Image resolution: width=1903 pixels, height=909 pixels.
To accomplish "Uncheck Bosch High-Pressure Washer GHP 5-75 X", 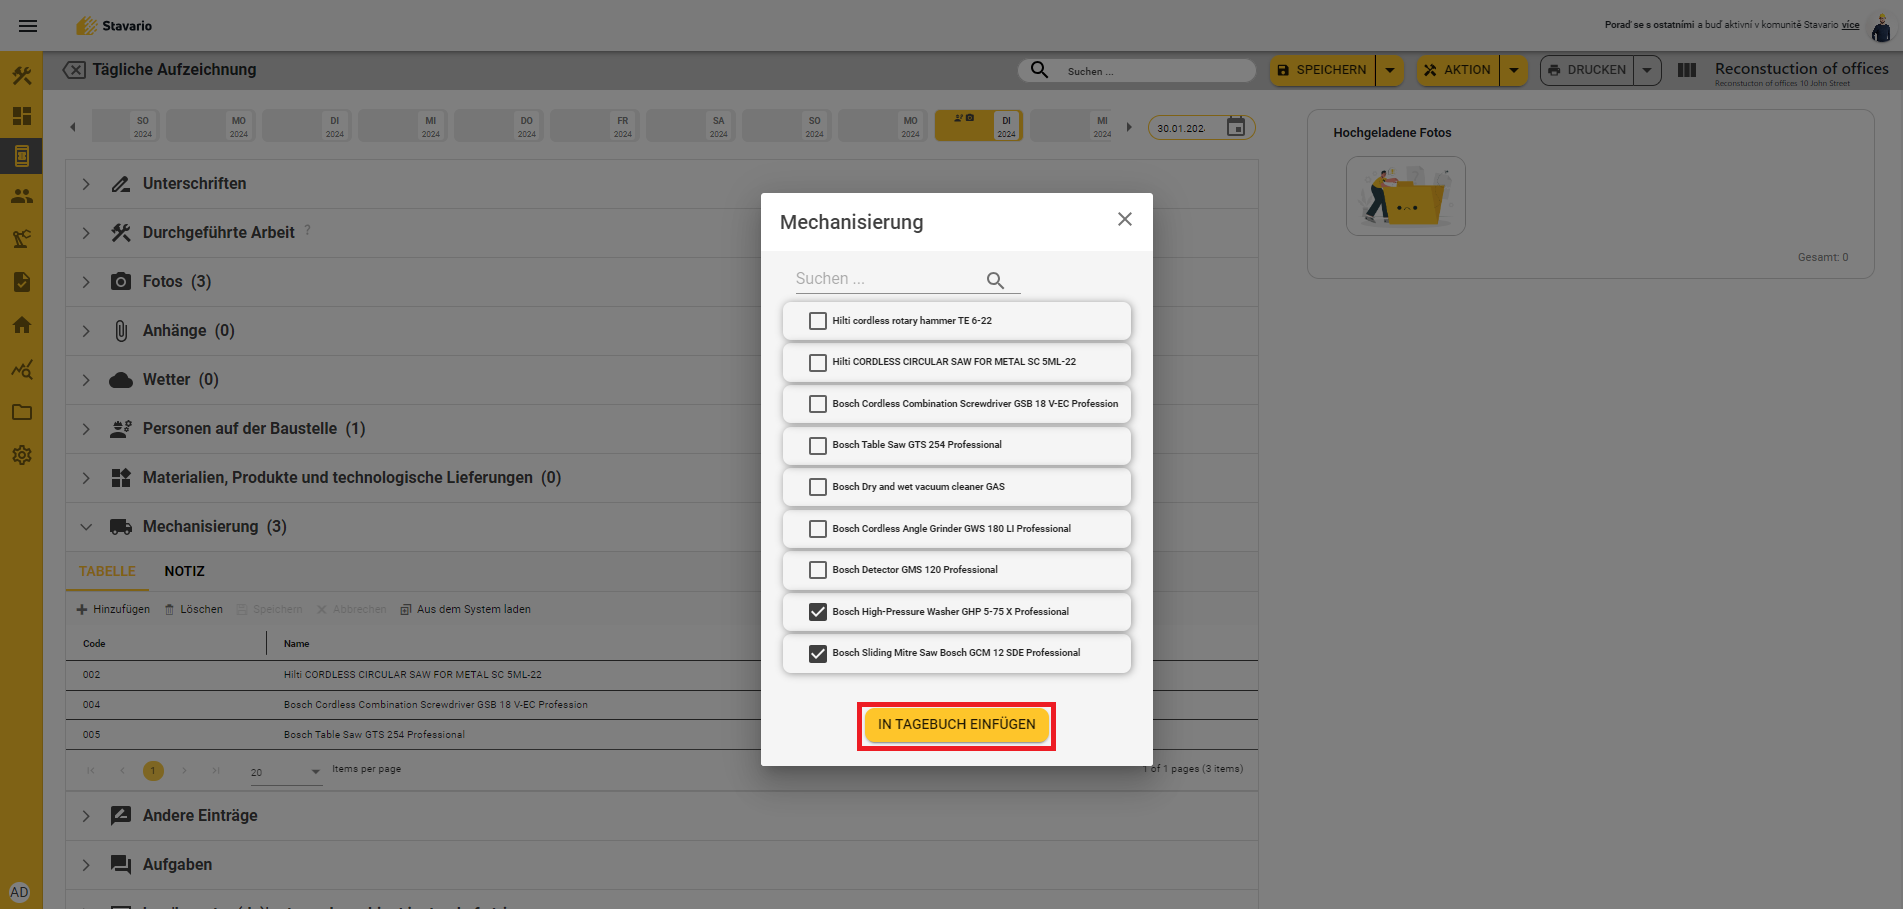I will (818, 612).
